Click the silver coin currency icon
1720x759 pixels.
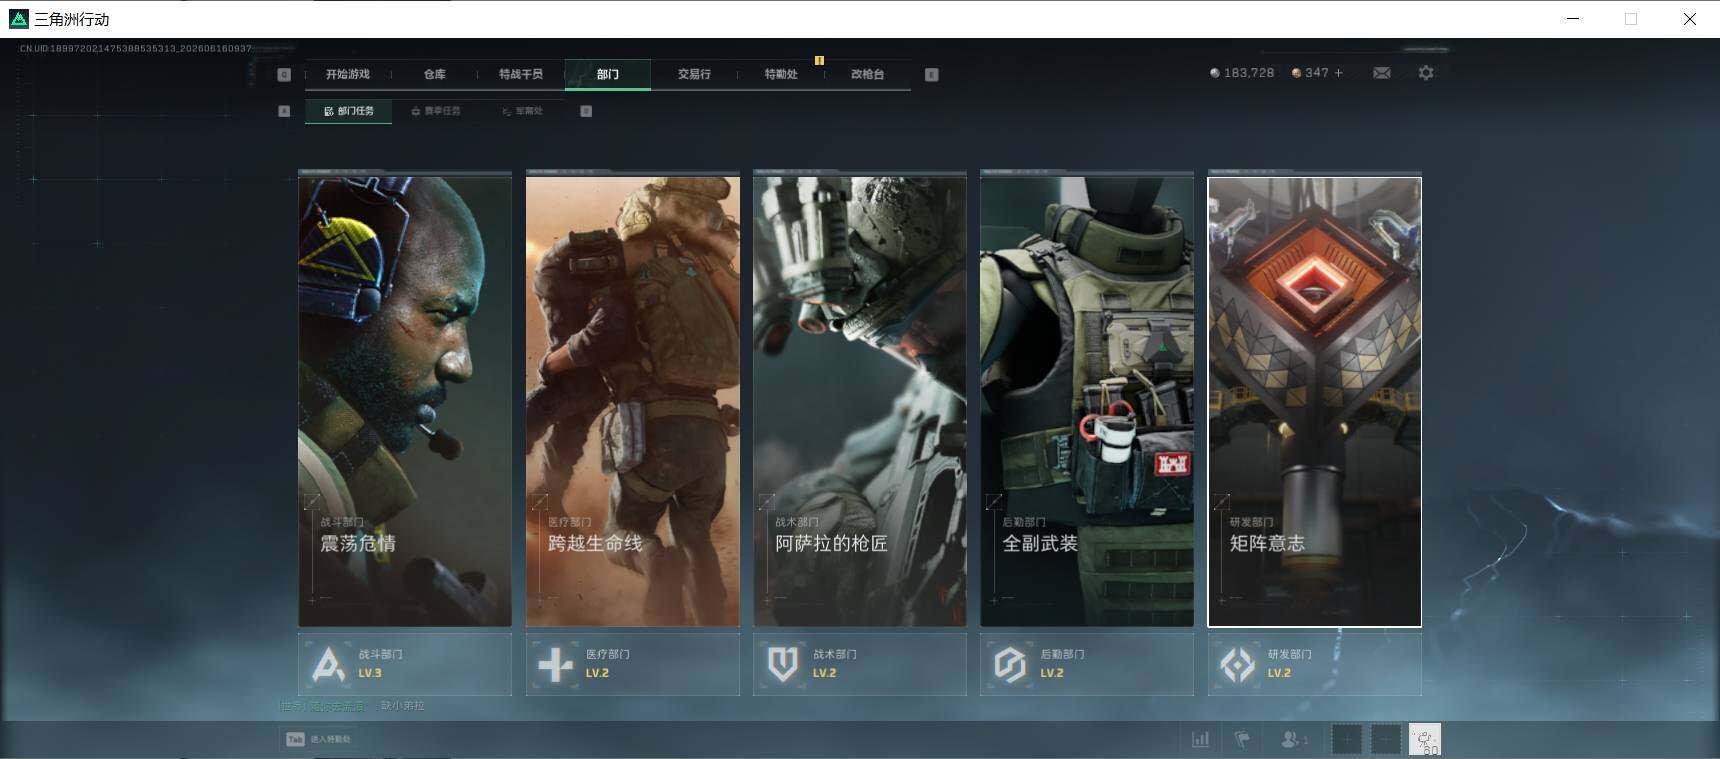tap(1214, 73)
